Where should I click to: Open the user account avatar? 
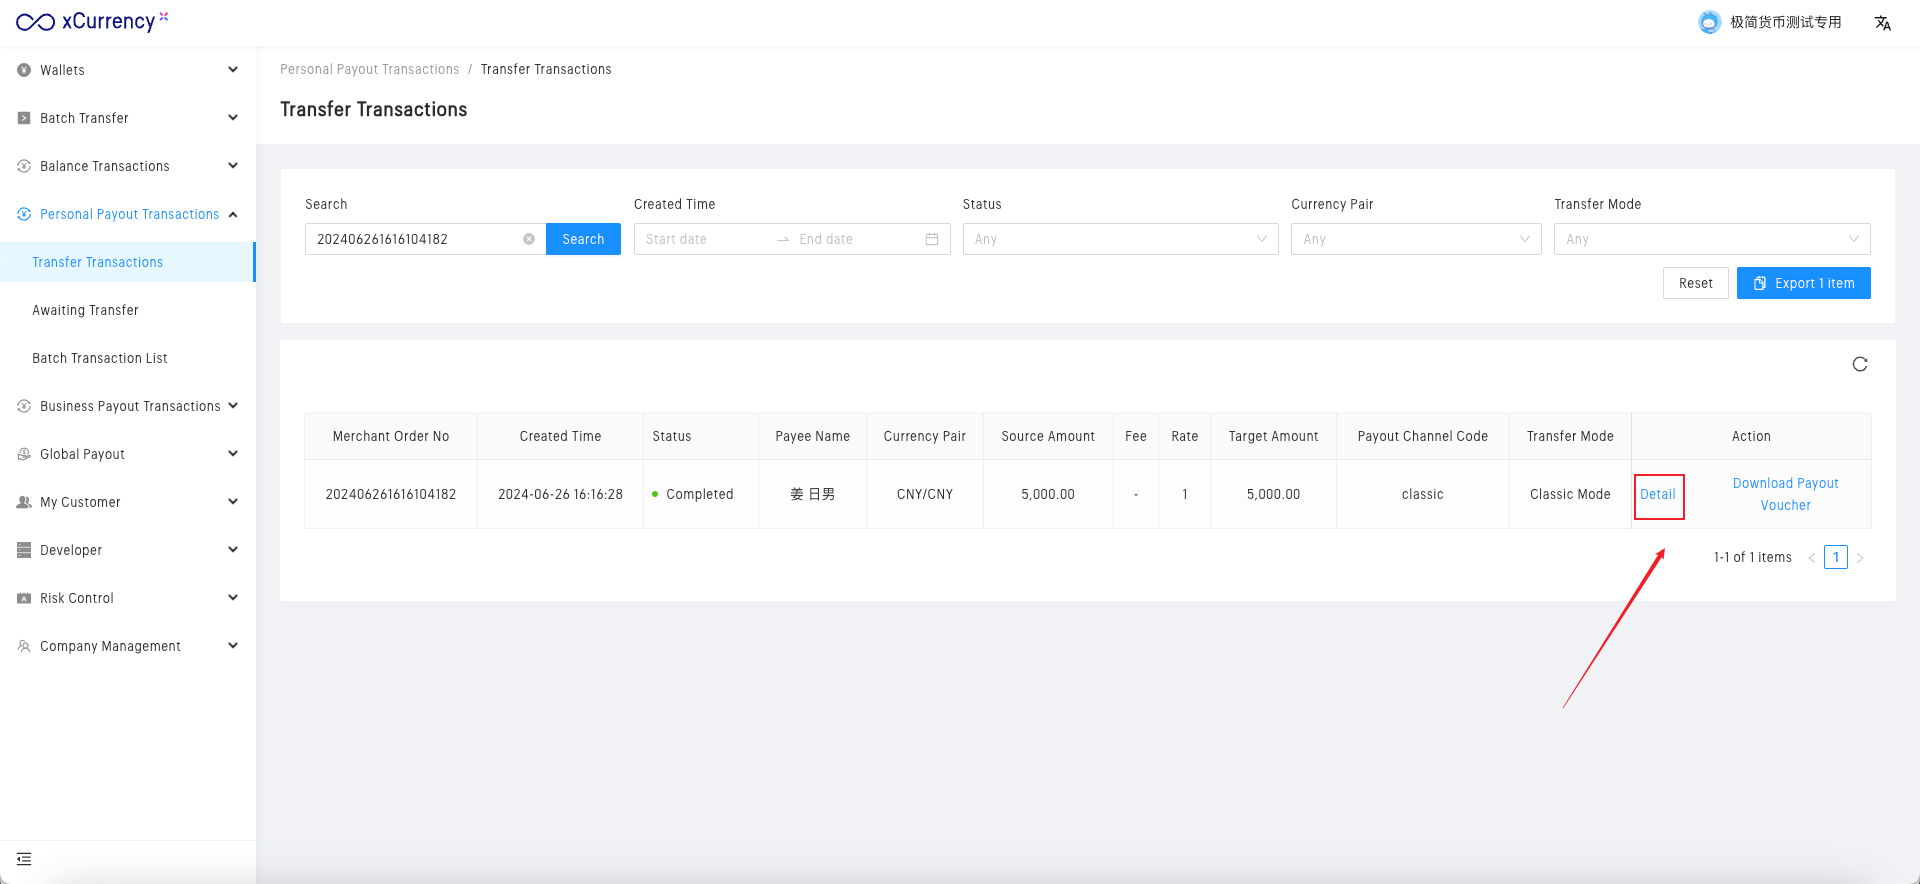tap(1709, 22)
